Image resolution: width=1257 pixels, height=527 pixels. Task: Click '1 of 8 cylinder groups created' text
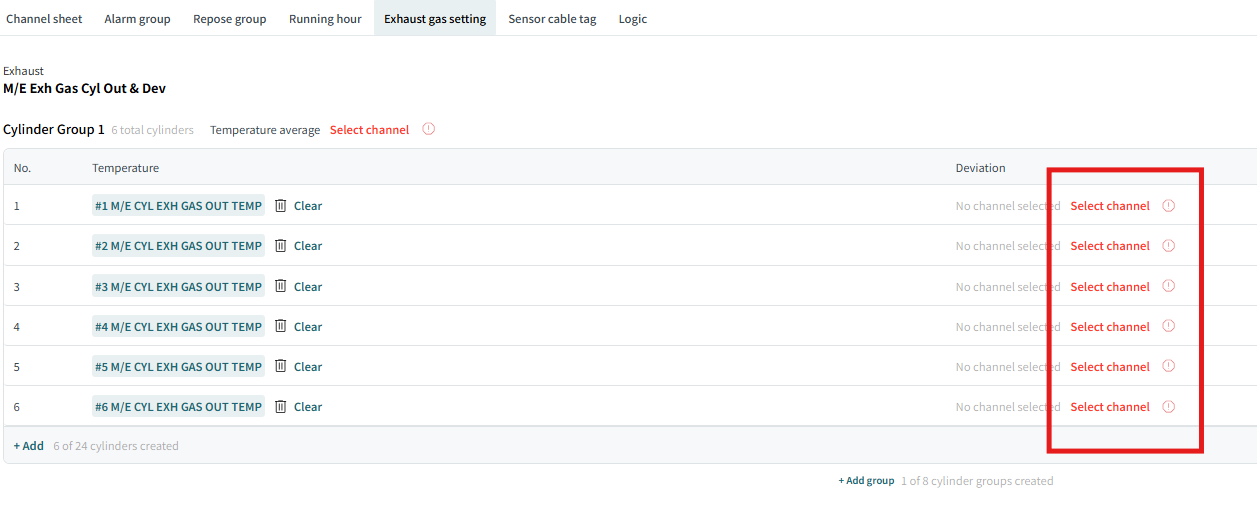(977, 481)
